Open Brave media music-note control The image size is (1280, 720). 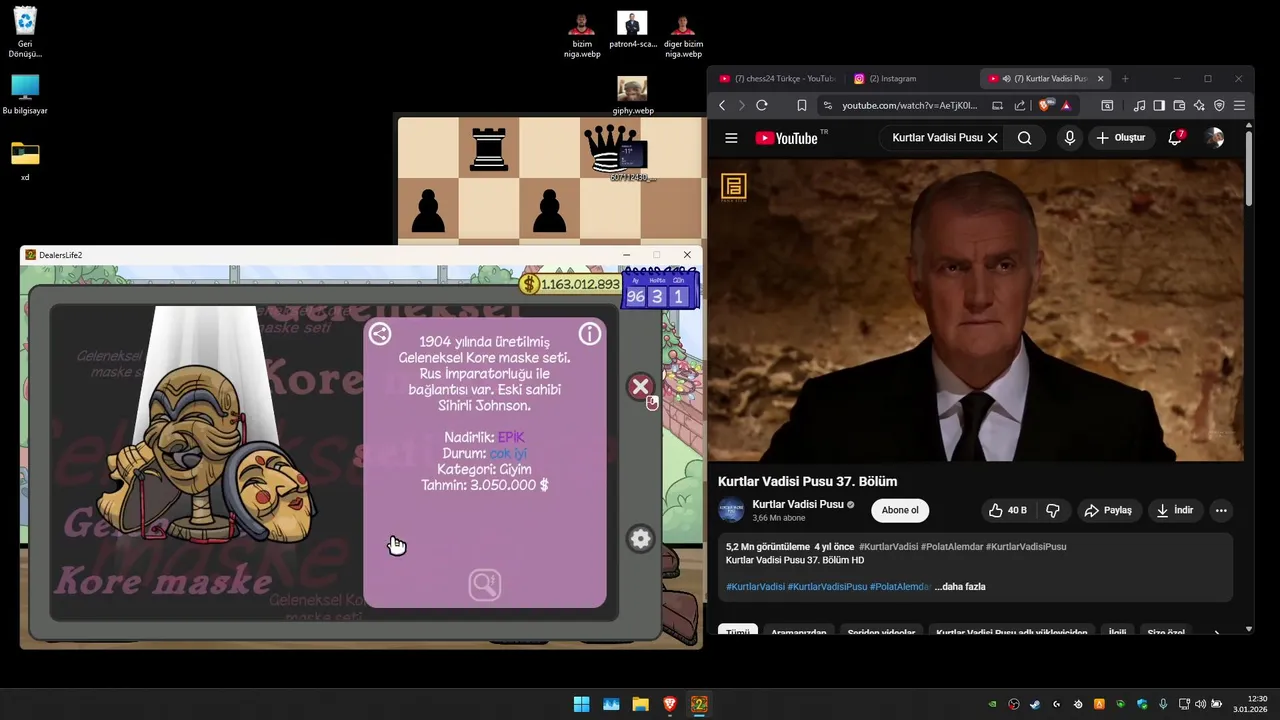pyautogui.click(x=1139, y=105)
